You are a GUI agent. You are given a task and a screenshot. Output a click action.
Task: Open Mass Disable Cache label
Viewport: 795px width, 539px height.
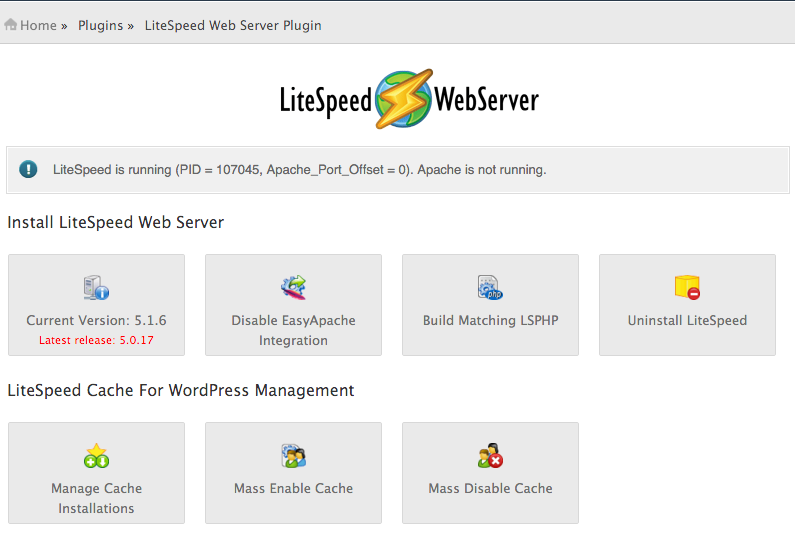click(490, 488)
